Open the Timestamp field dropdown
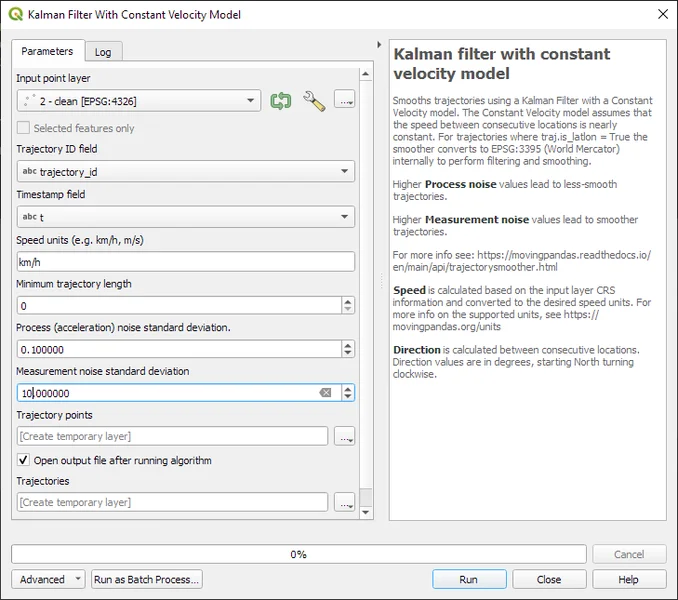Viewport: 678px width, 600px height. coord(186,217)
